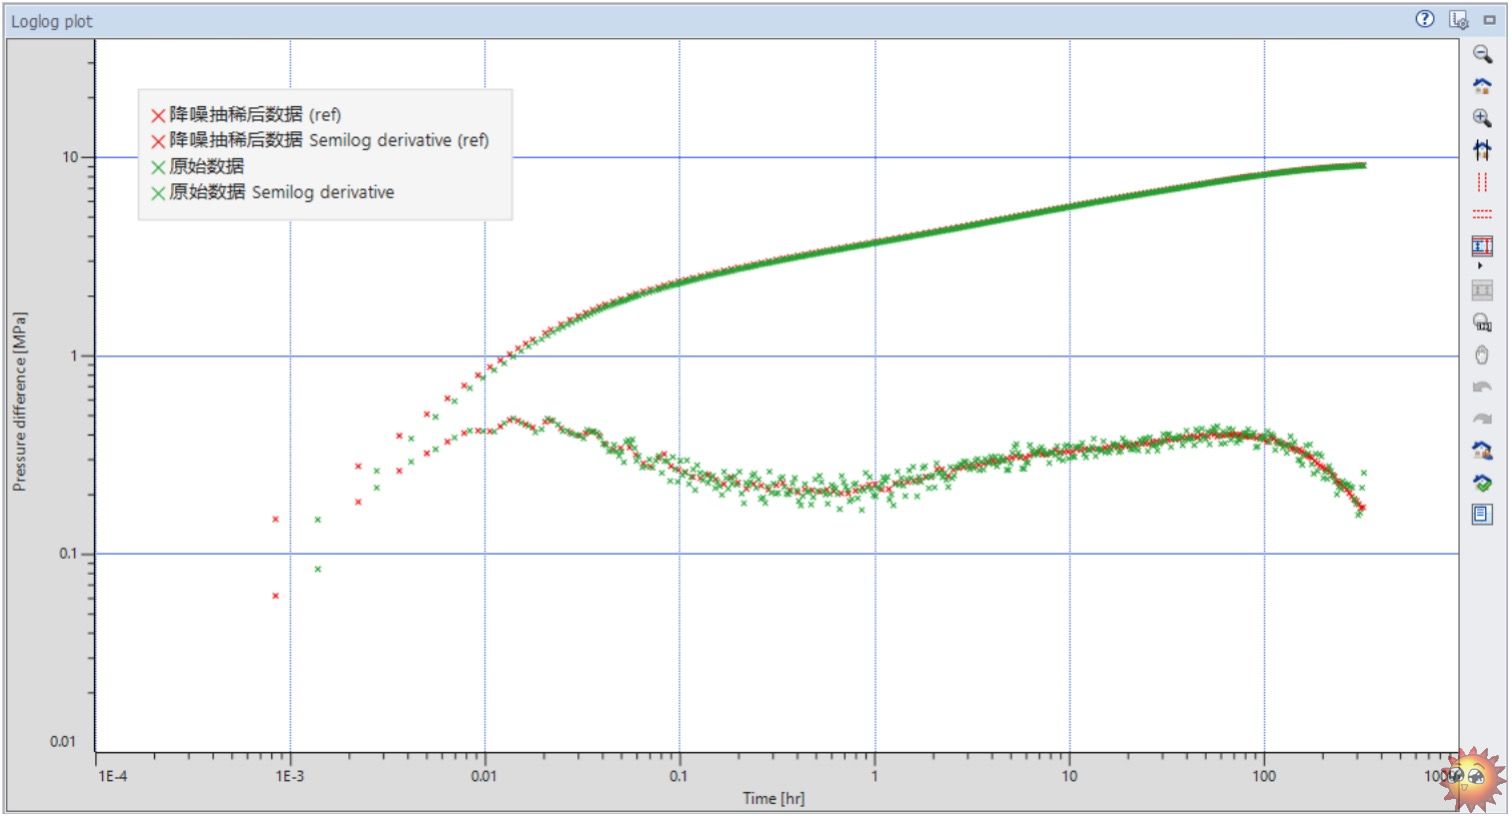The image size is (1512, 818).
Task: Click the zoom out magnifier icon
Action: 1482,54
